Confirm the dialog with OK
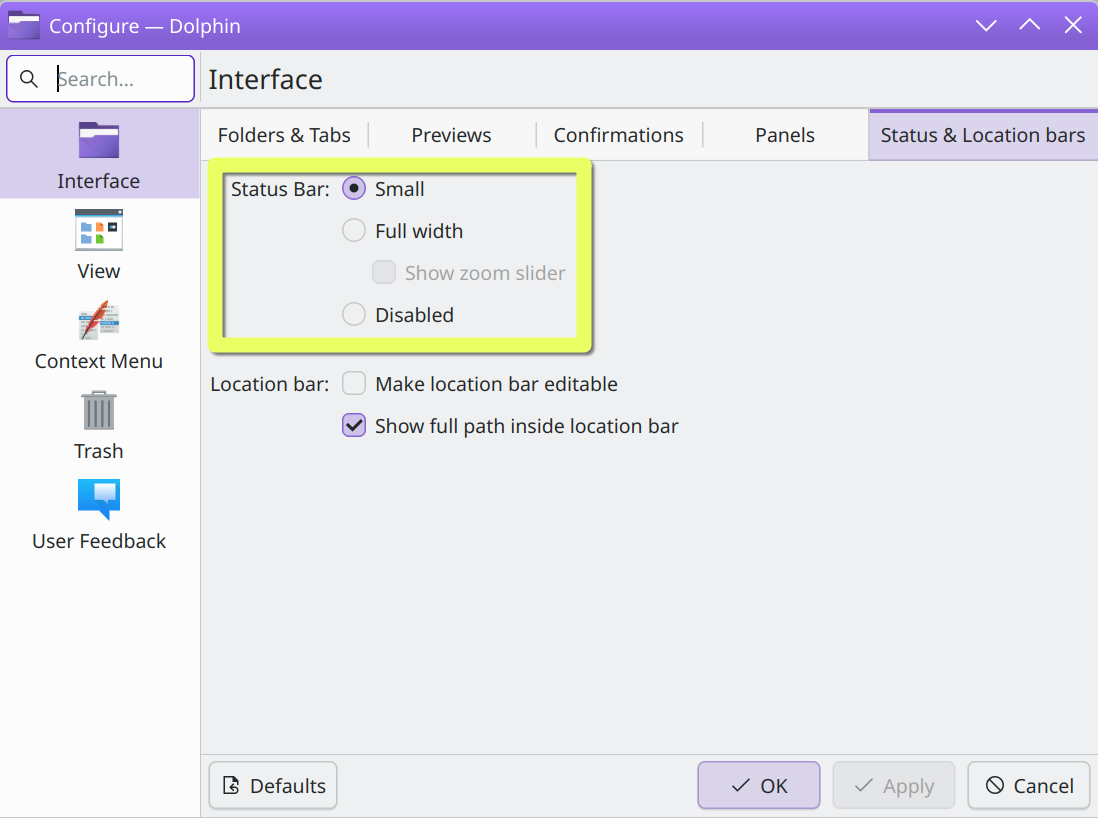 click(x=759, y=786)
